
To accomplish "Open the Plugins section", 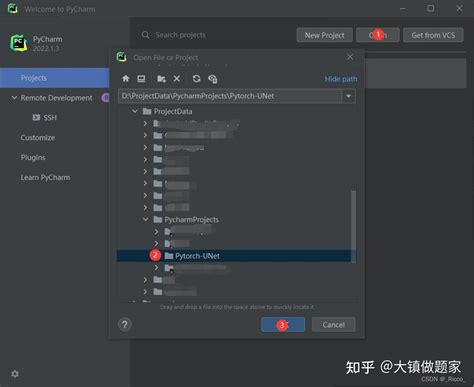I will 33,157.
